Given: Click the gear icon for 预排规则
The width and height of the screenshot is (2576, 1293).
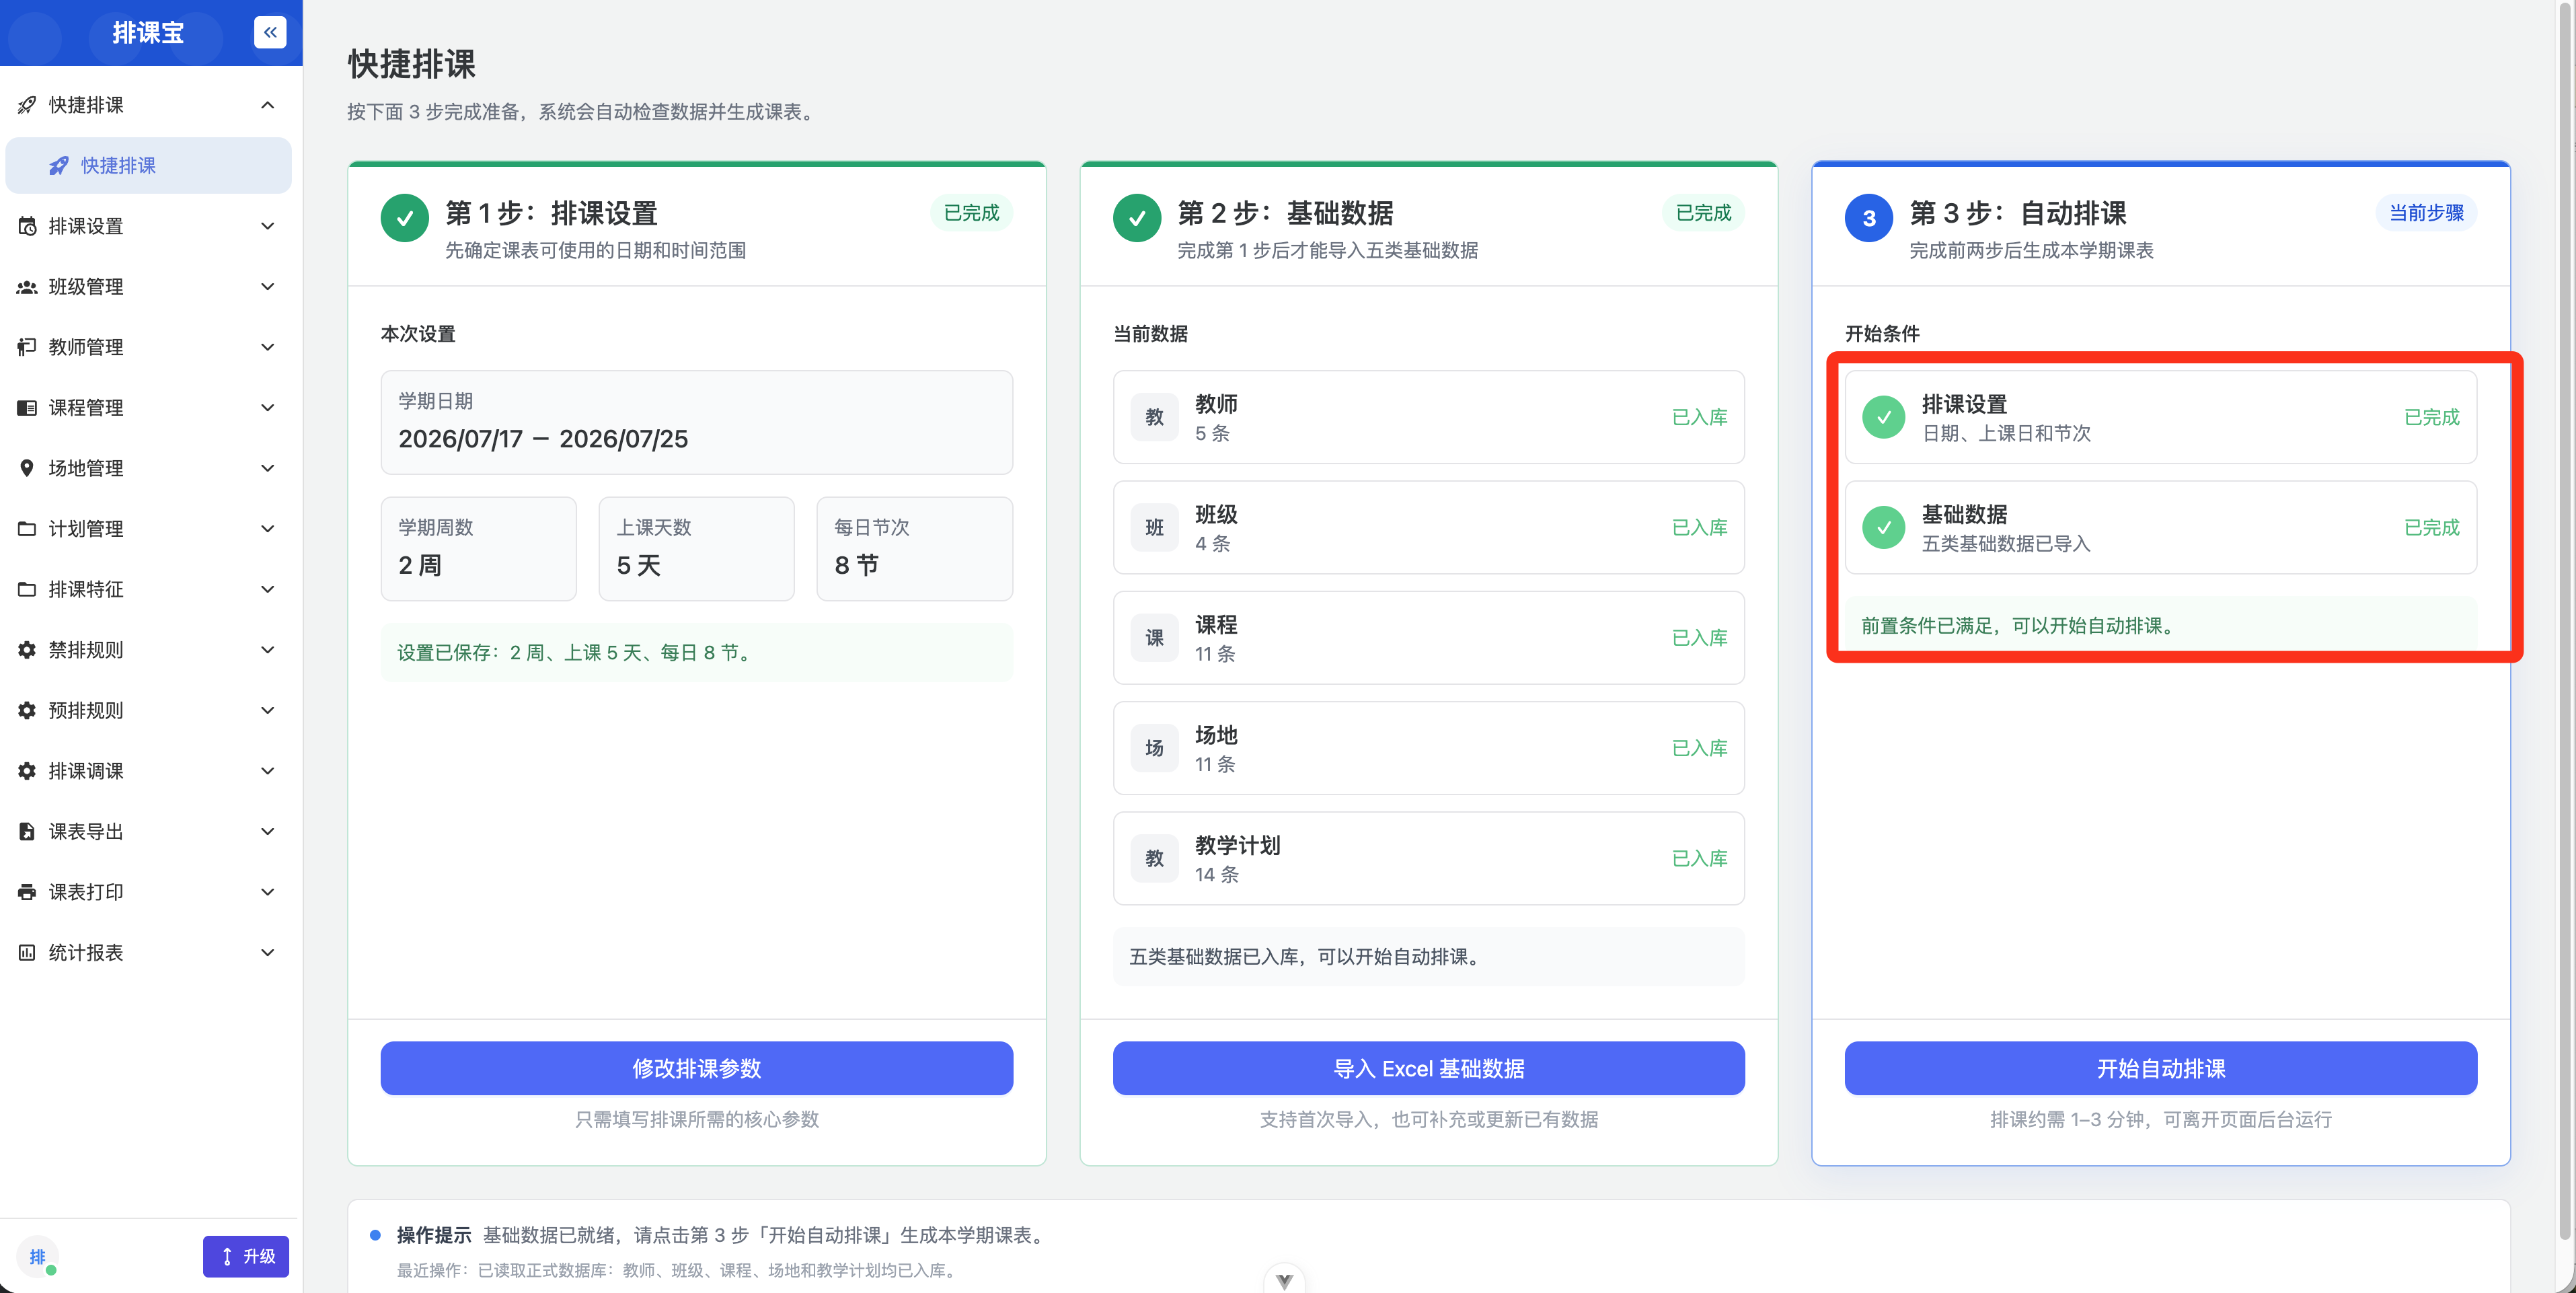Looking at the screenshot, I should pos(27,710).
